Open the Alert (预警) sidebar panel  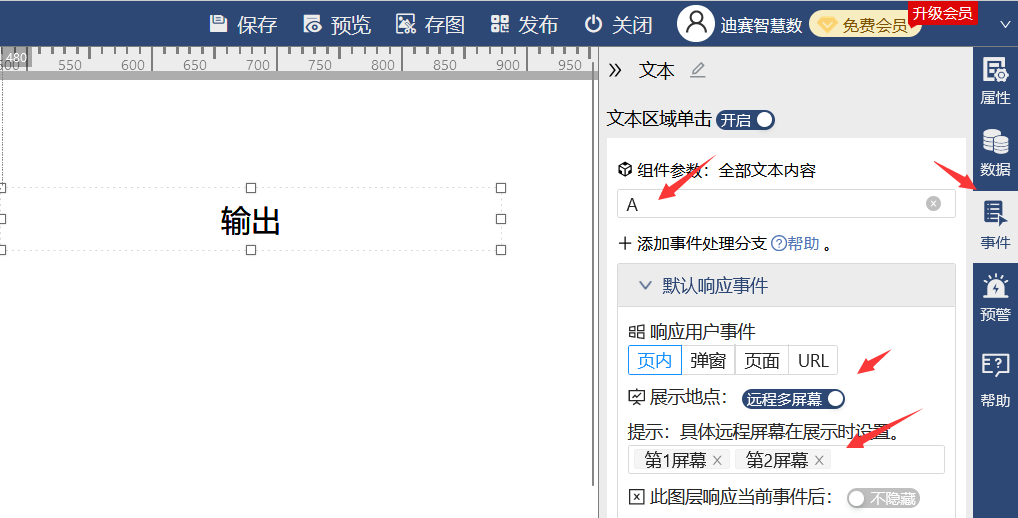coord(994,298)
